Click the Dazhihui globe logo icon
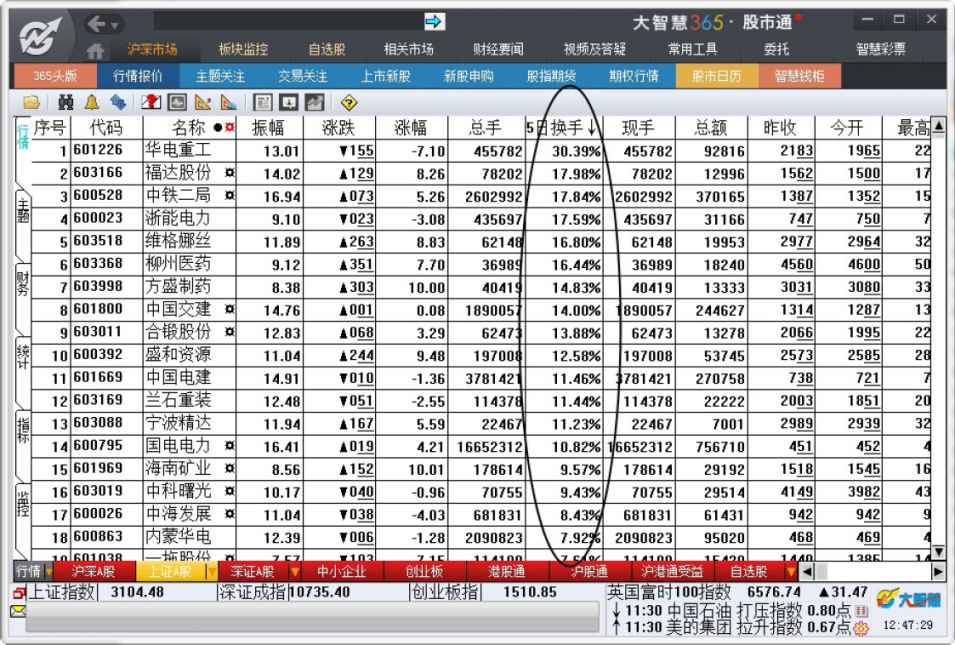This screenshot has height=645, width=955. [41, 36]
